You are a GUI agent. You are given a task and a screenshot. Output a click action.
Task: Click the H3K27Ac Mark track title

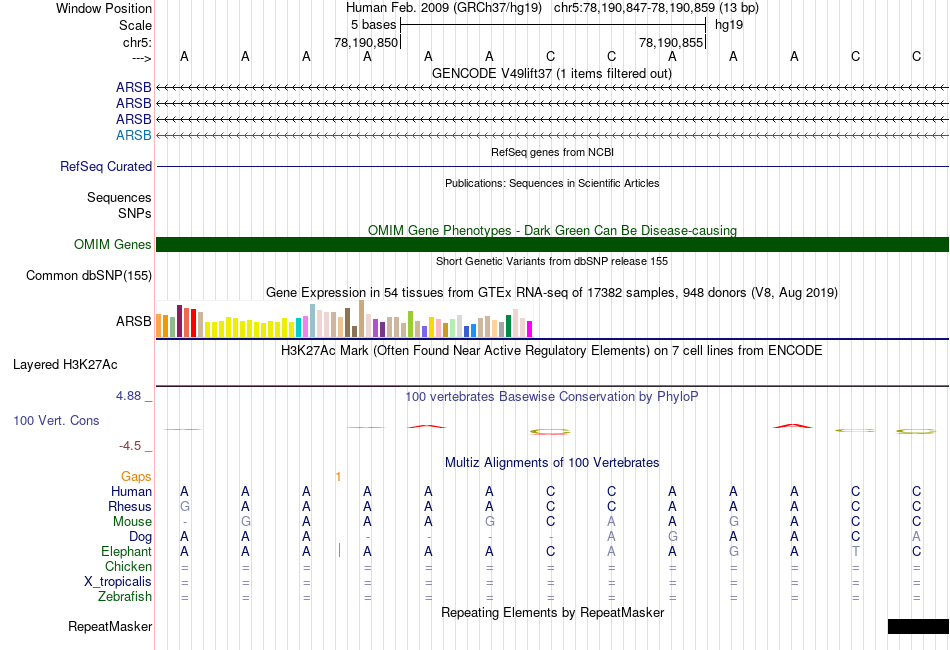[552, 351]
